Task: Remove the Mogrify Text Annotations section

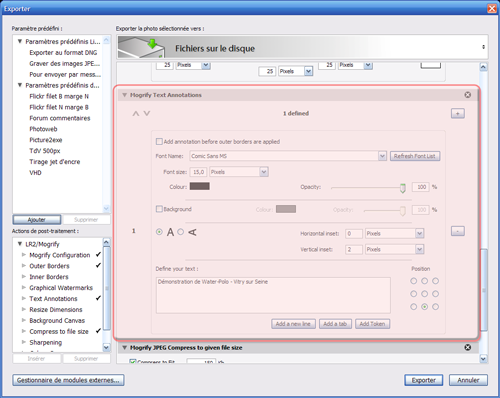Action: tap(468, 95)
